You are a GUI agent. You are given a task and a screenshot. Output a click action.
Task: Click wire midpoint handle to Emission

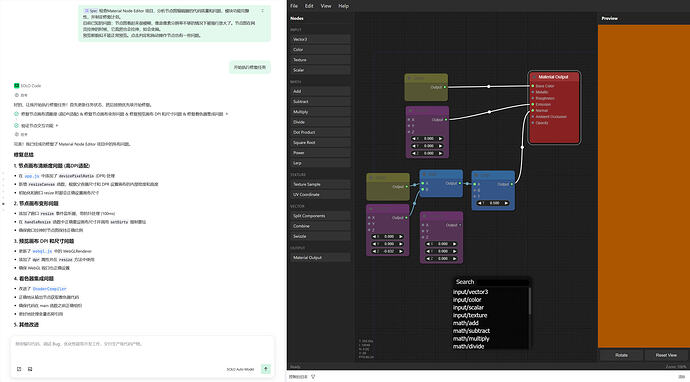tap(490, 112)
